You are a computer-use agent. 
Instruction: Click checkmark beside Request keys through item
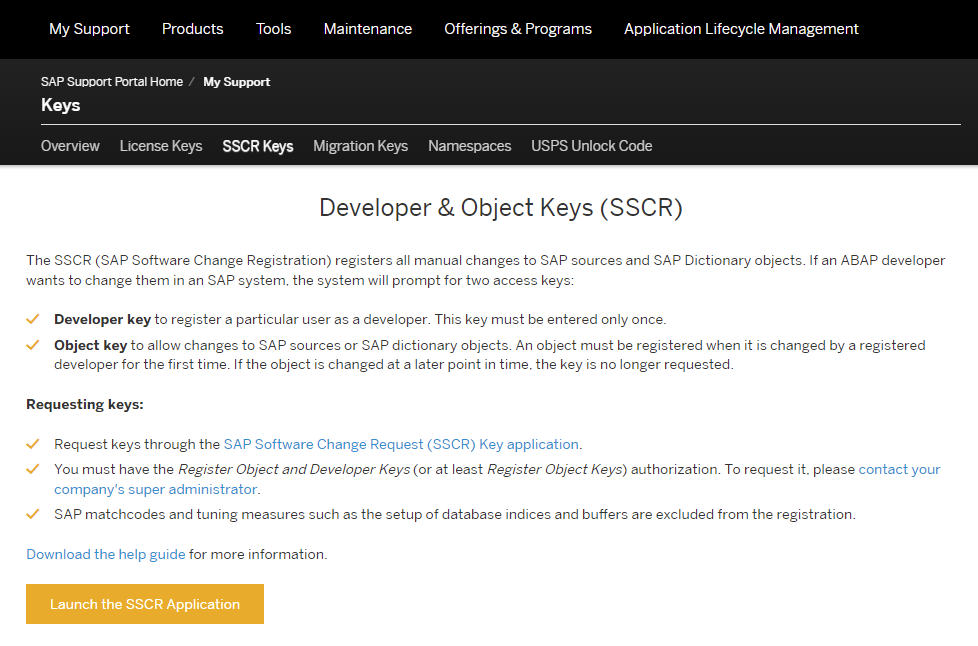(x=33, y=444)
